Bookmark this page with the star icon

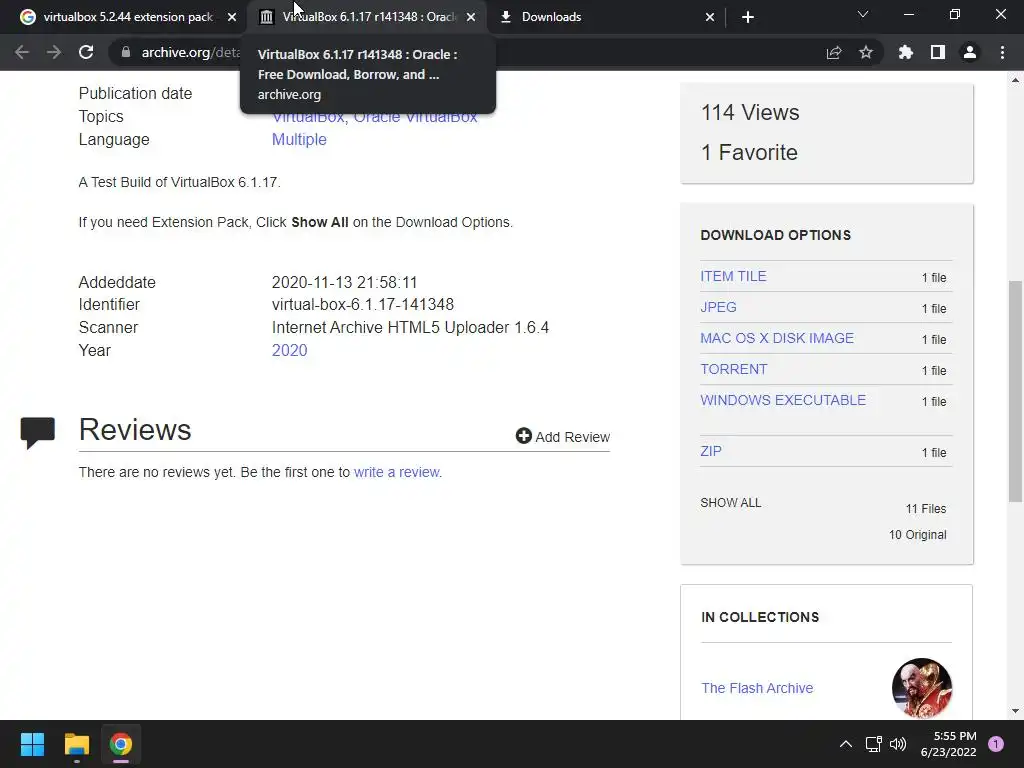click(866, 52)
